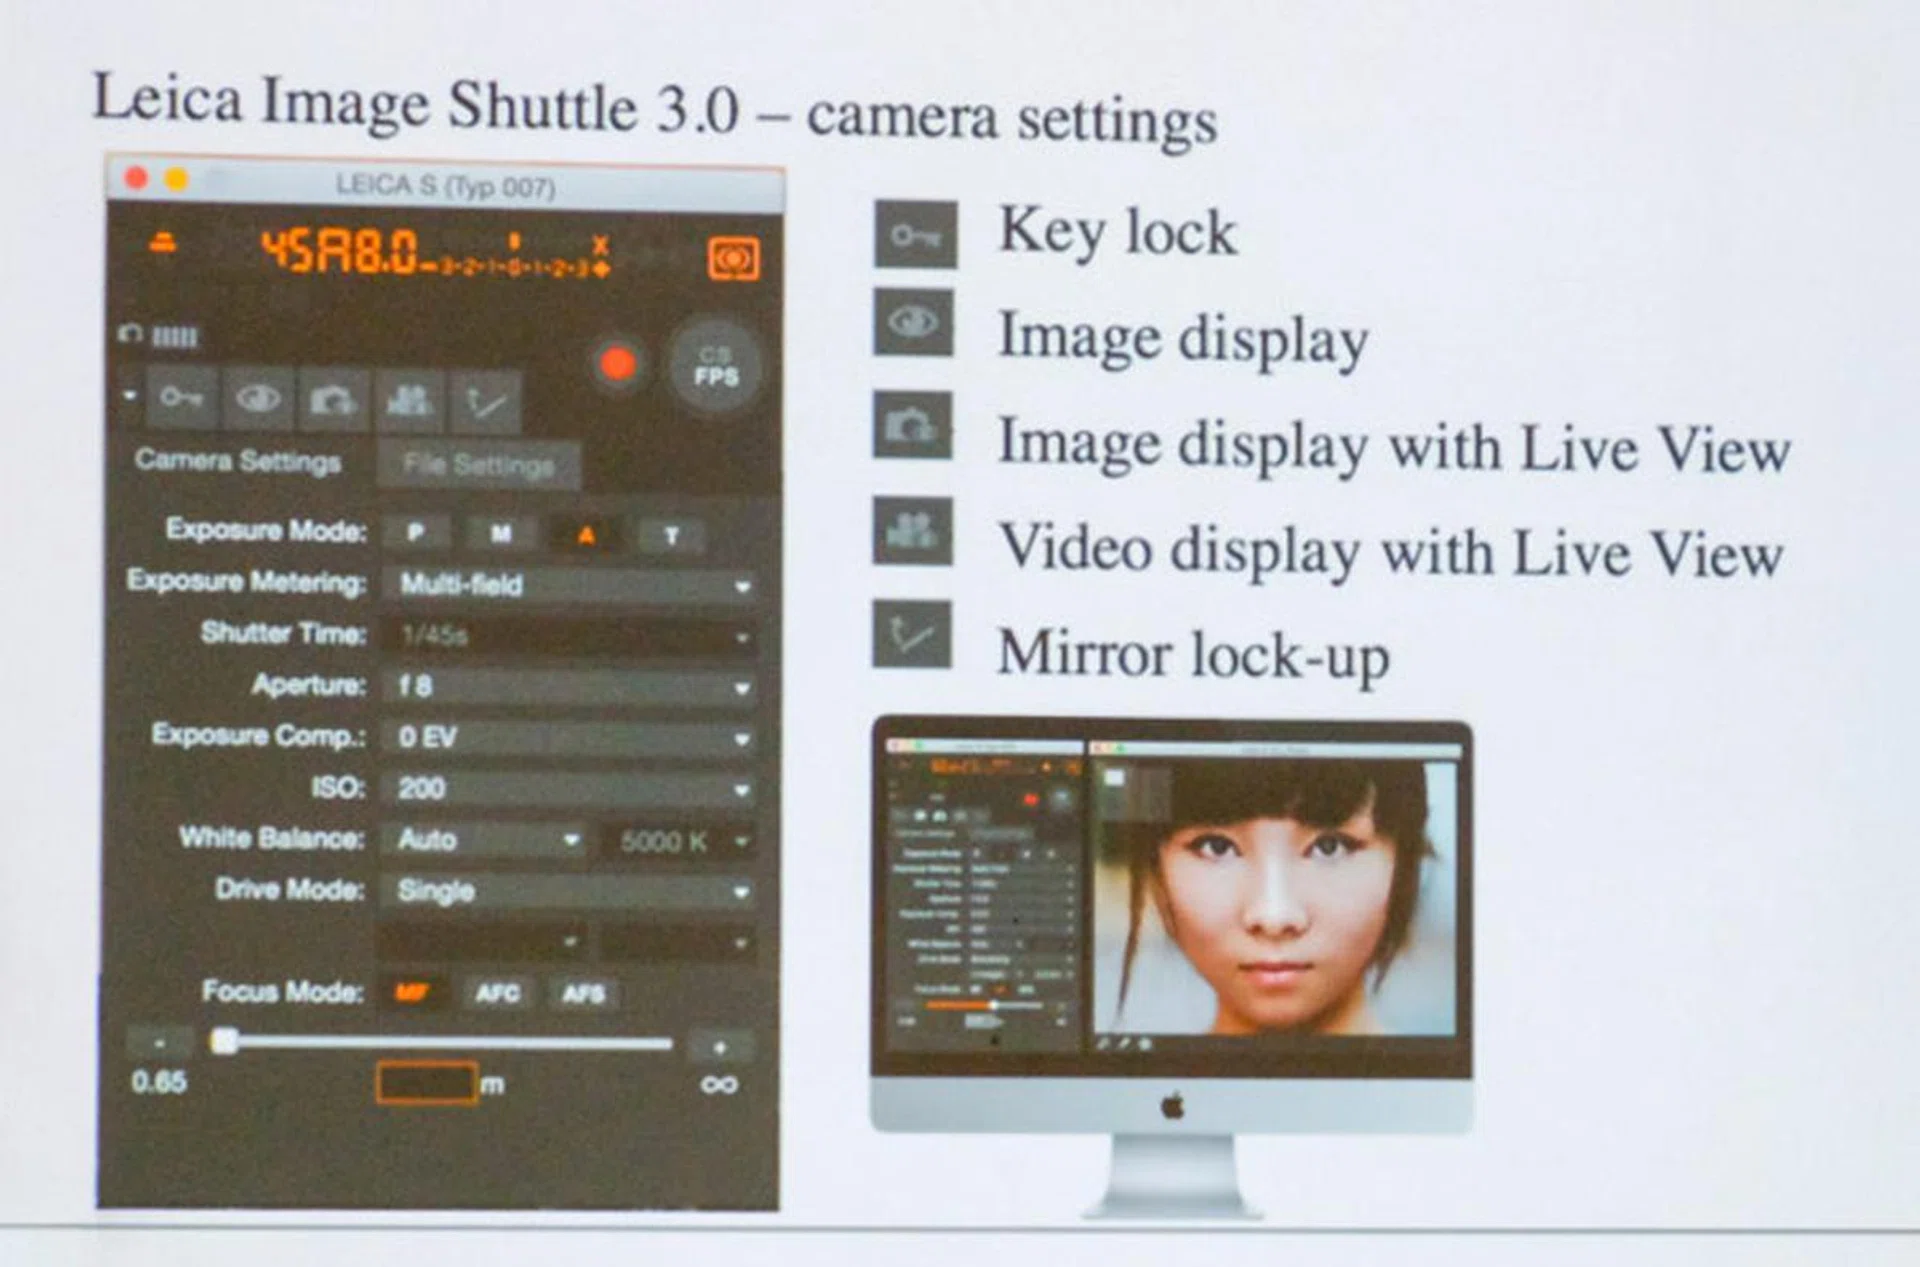
Task: Open the Drive Mode Single dropdown
Action: tap(568, 891)
